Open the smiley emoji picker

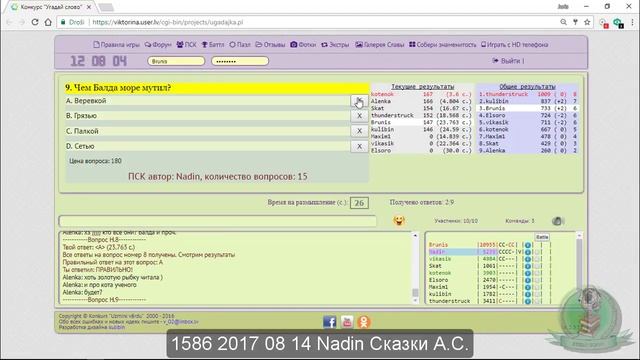tap(399, 220)
